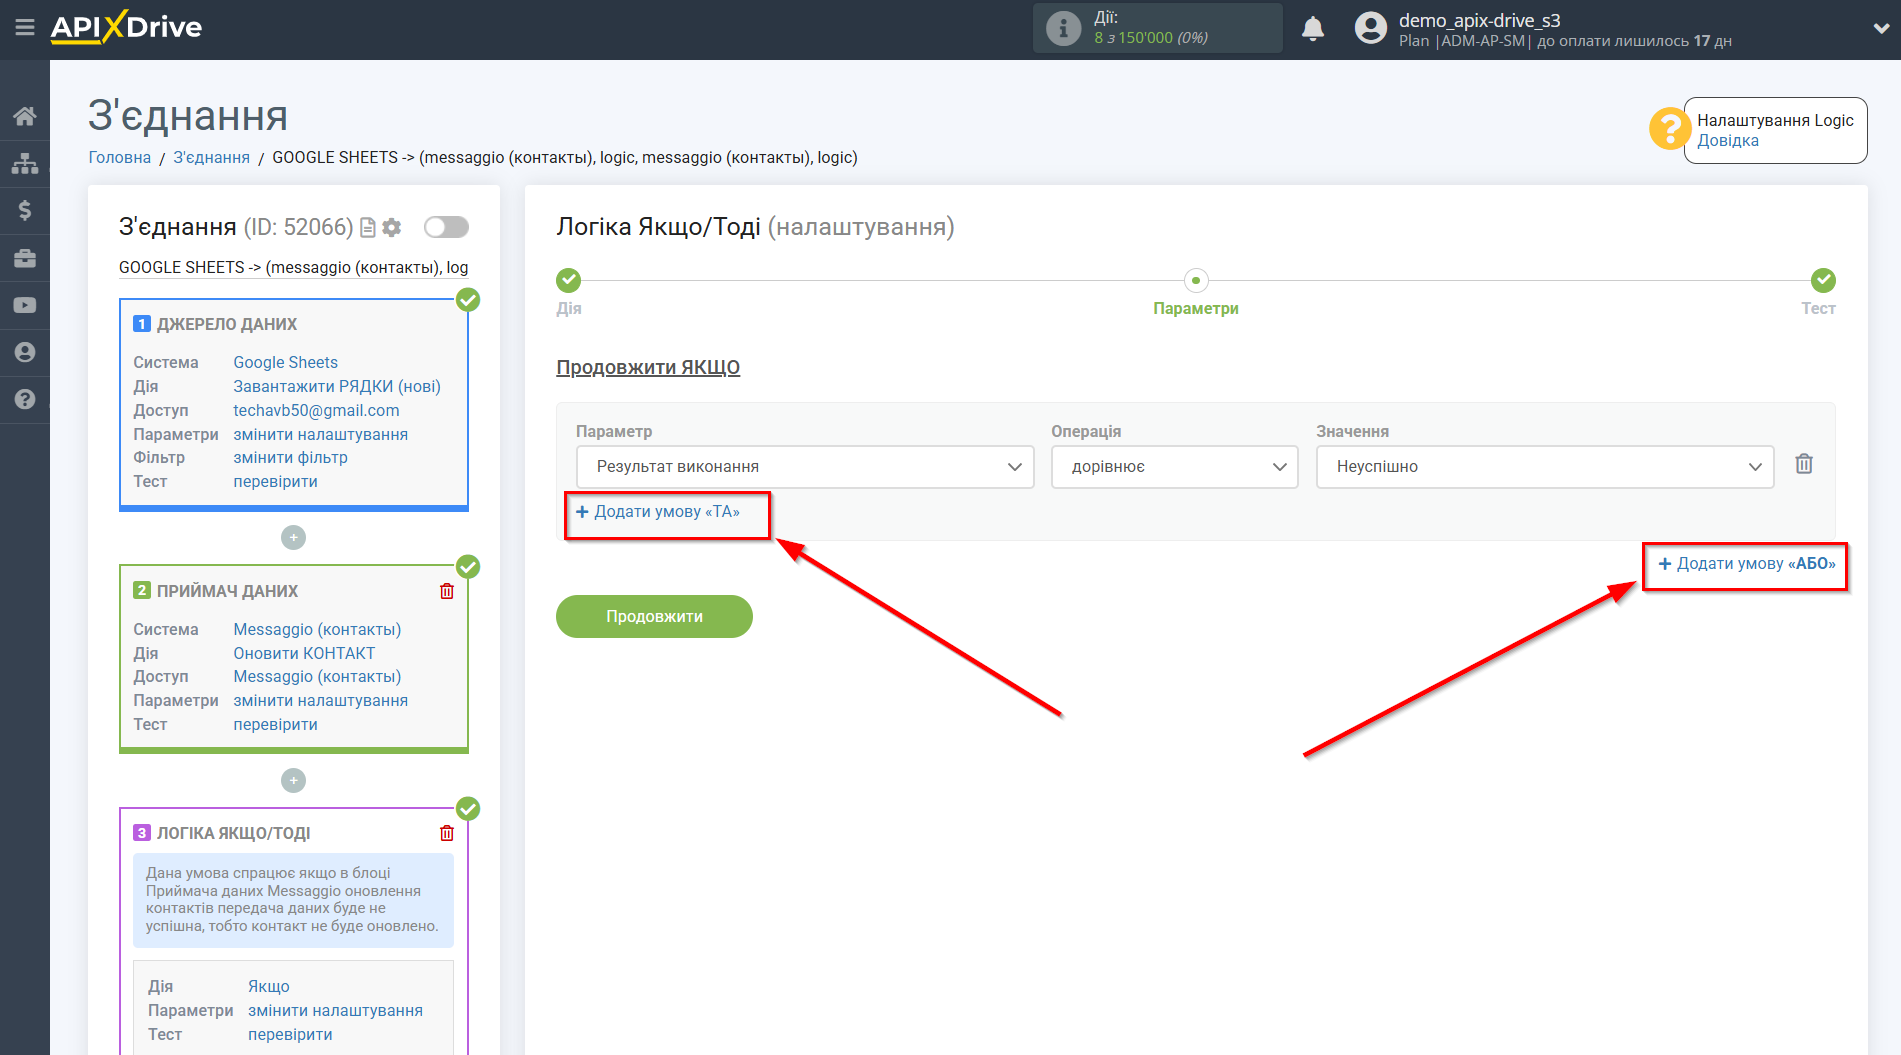Expand the Параметр dropdown showing Результат виконання
This screenshot has height=1055, width=1901.
pos(805,467)
